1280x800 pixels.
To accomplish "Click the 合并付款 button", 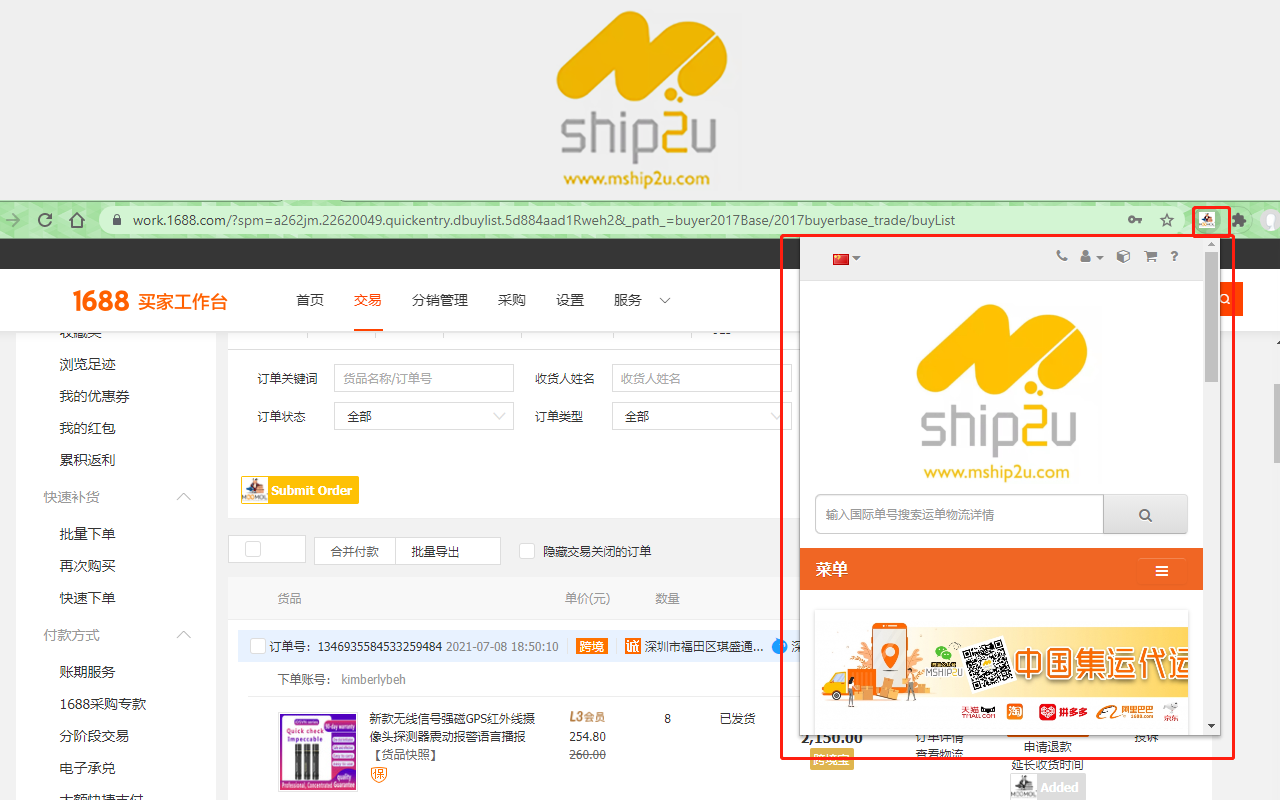I will click(355, 551).
